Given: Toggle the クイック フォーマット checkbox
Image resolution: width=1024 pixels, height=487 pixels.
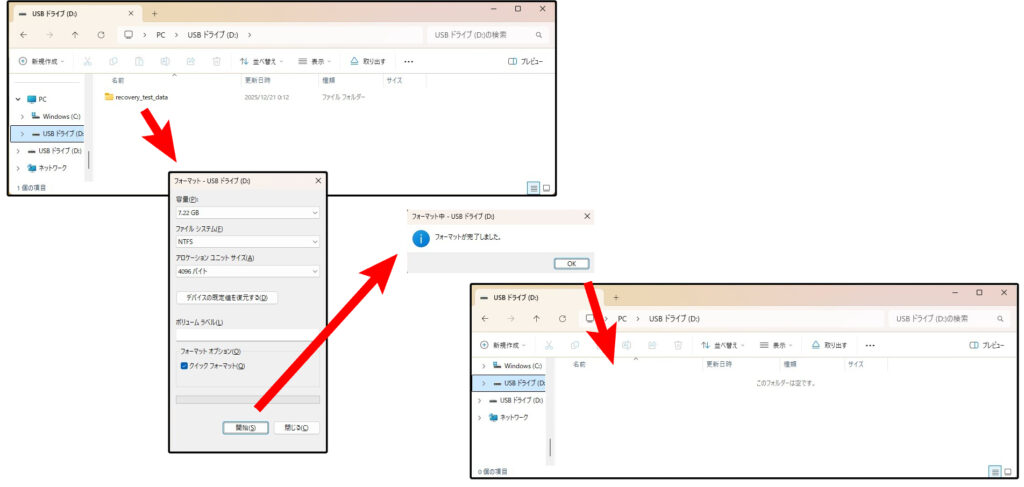Looking at the screenshot, I should point(184,366).
